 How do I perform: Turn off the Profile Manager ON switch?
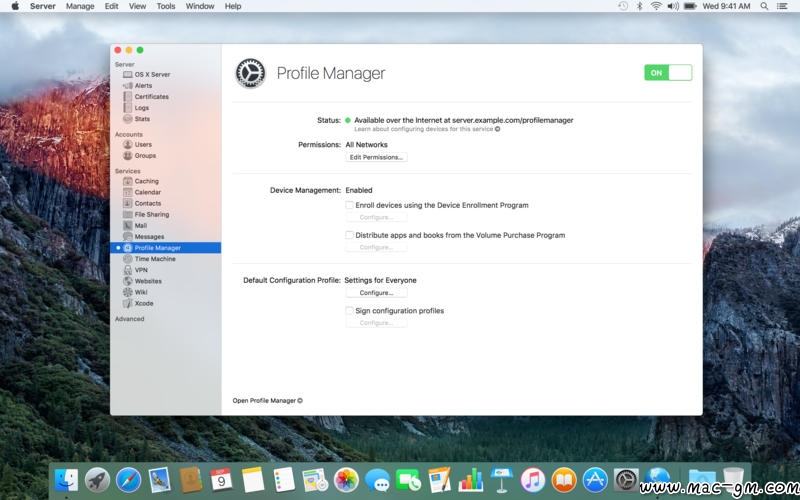[x=668, y=72]
